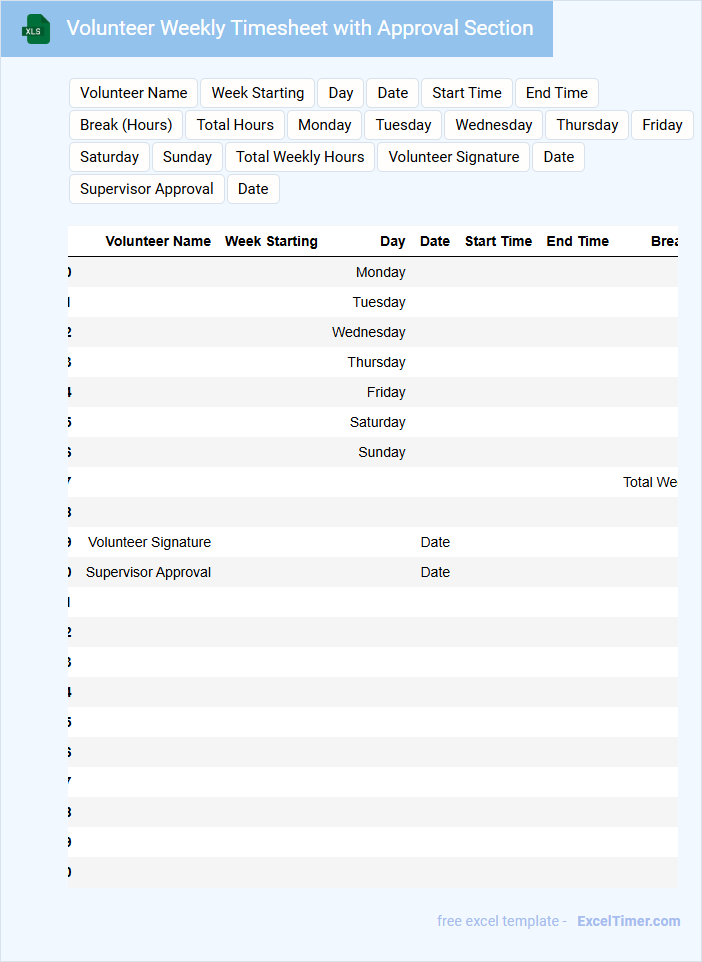Viewport: 702px width, 962px height.
Task: Select the Saturday cell in the table
Action: (377, 422)
